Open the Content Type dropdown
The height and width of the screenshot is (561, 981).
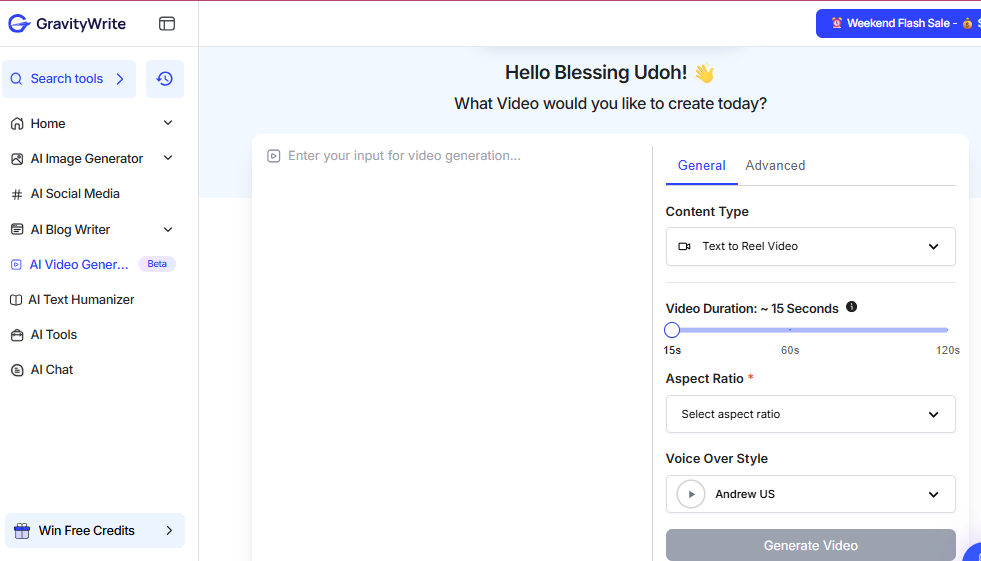(810, 246)
